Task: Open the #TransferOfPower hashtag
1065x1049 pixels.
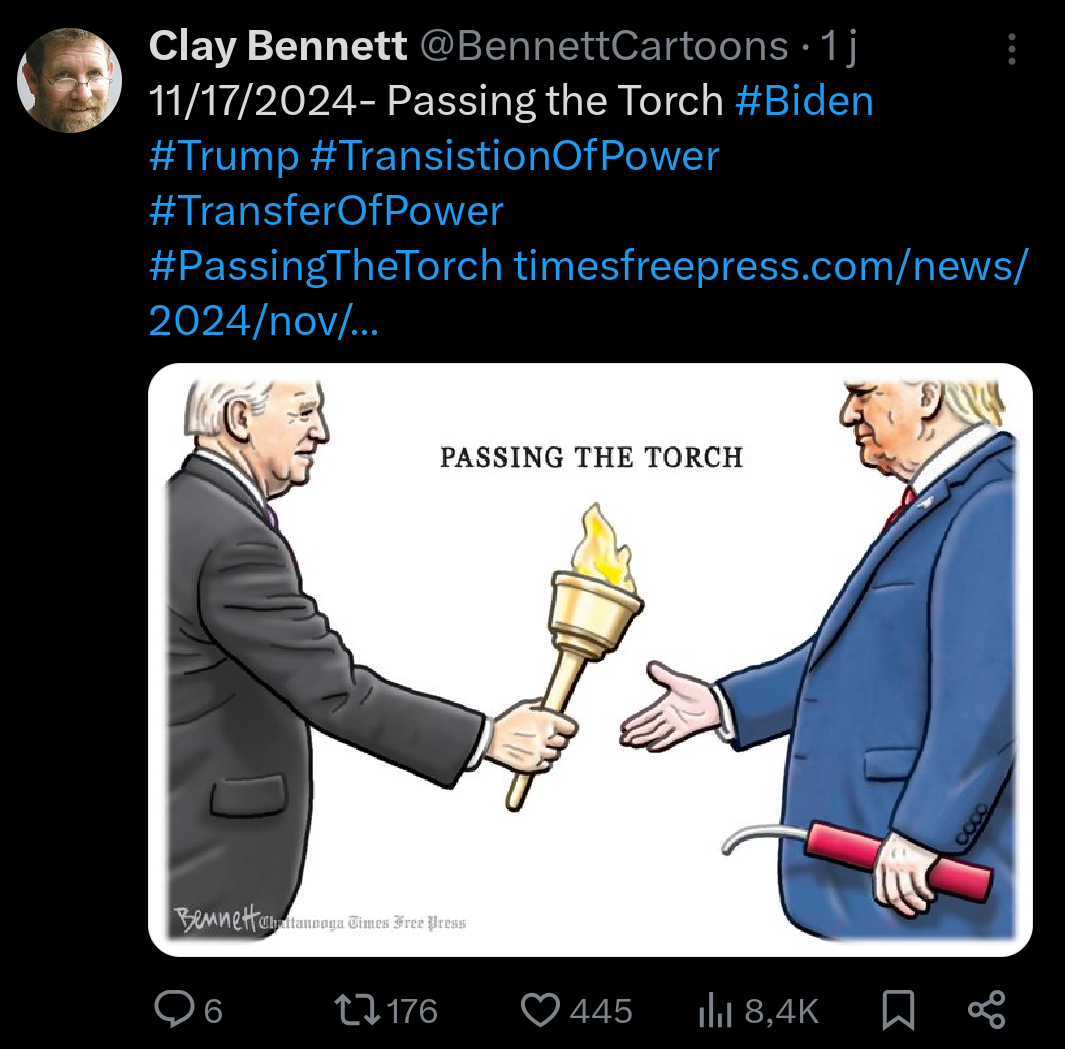Action: 326,211
